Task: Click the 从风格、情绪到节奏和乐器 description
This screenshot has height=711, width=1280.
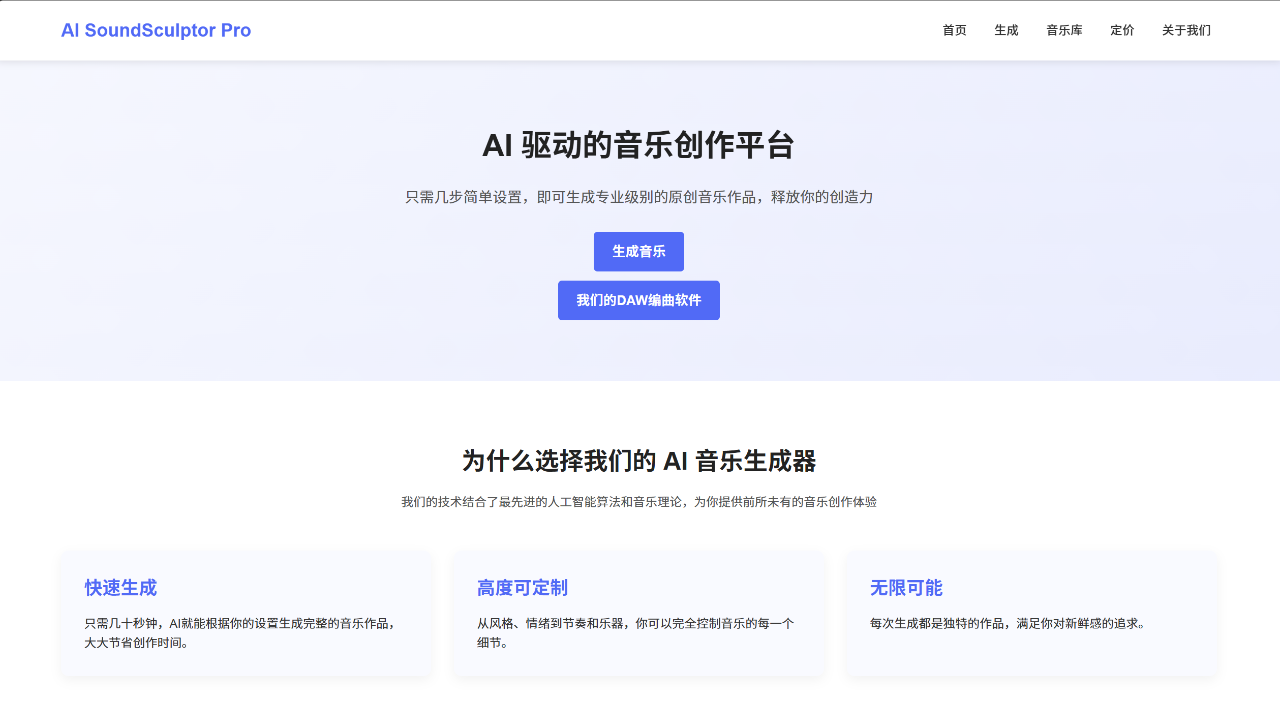Action: click(635, 633)
